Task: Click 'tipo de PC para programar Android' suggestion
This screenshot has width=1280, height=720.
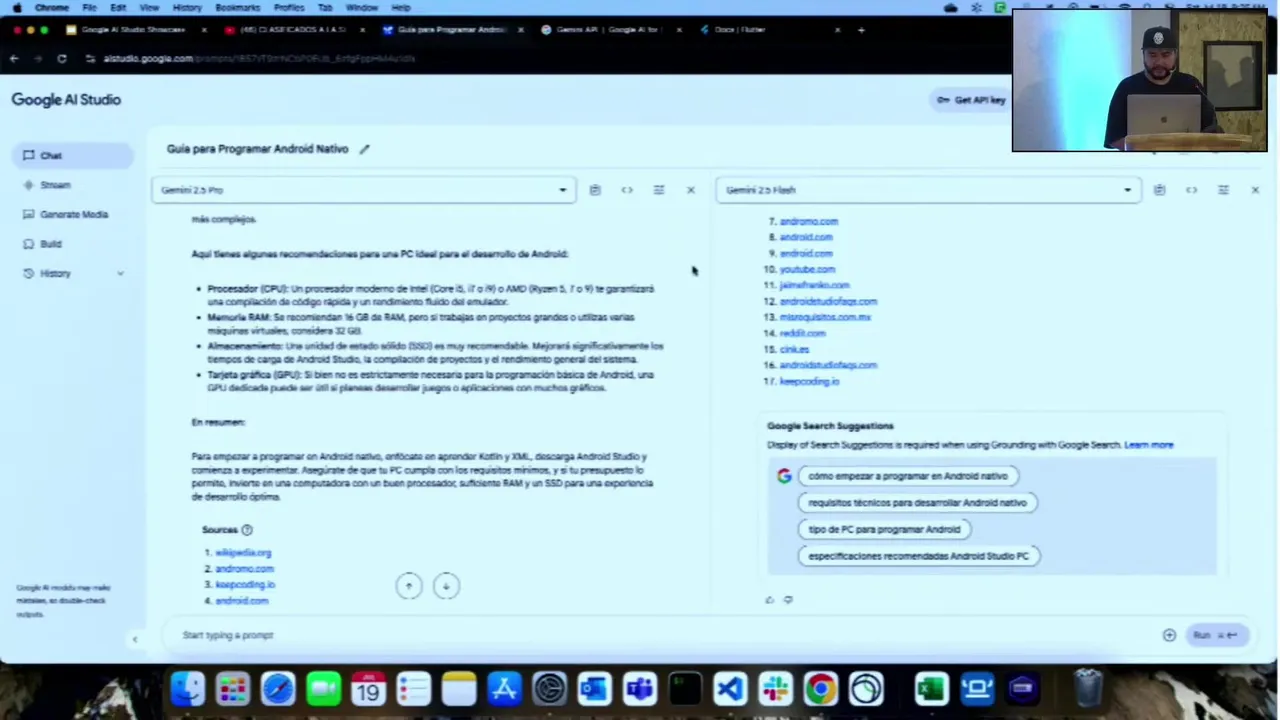Action: tap(884, 530)
